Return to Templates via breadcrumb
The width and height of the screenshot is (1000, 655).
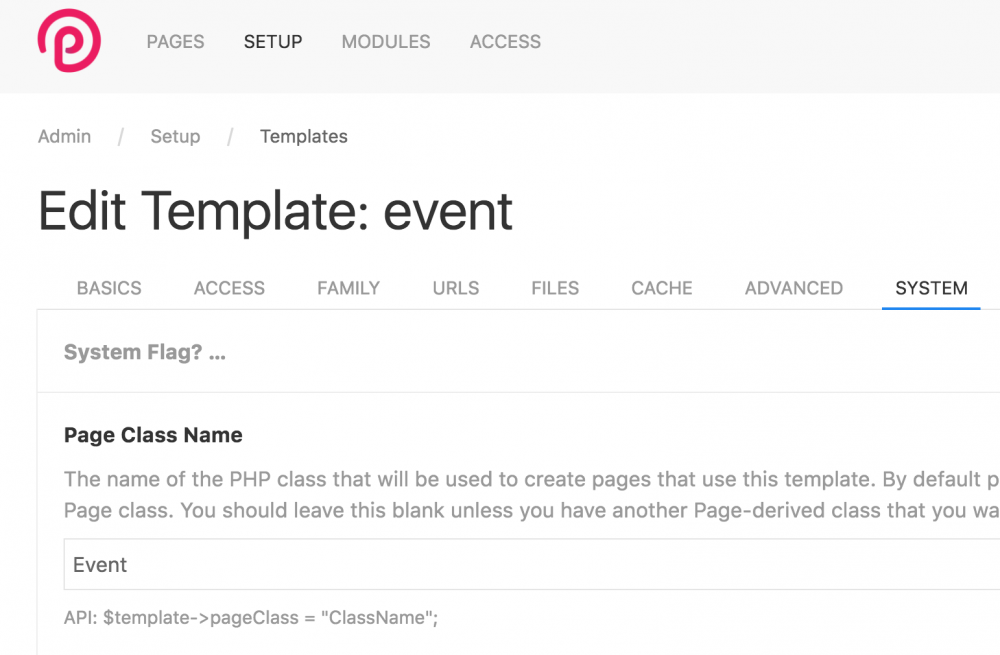click(x=304, y=137)
